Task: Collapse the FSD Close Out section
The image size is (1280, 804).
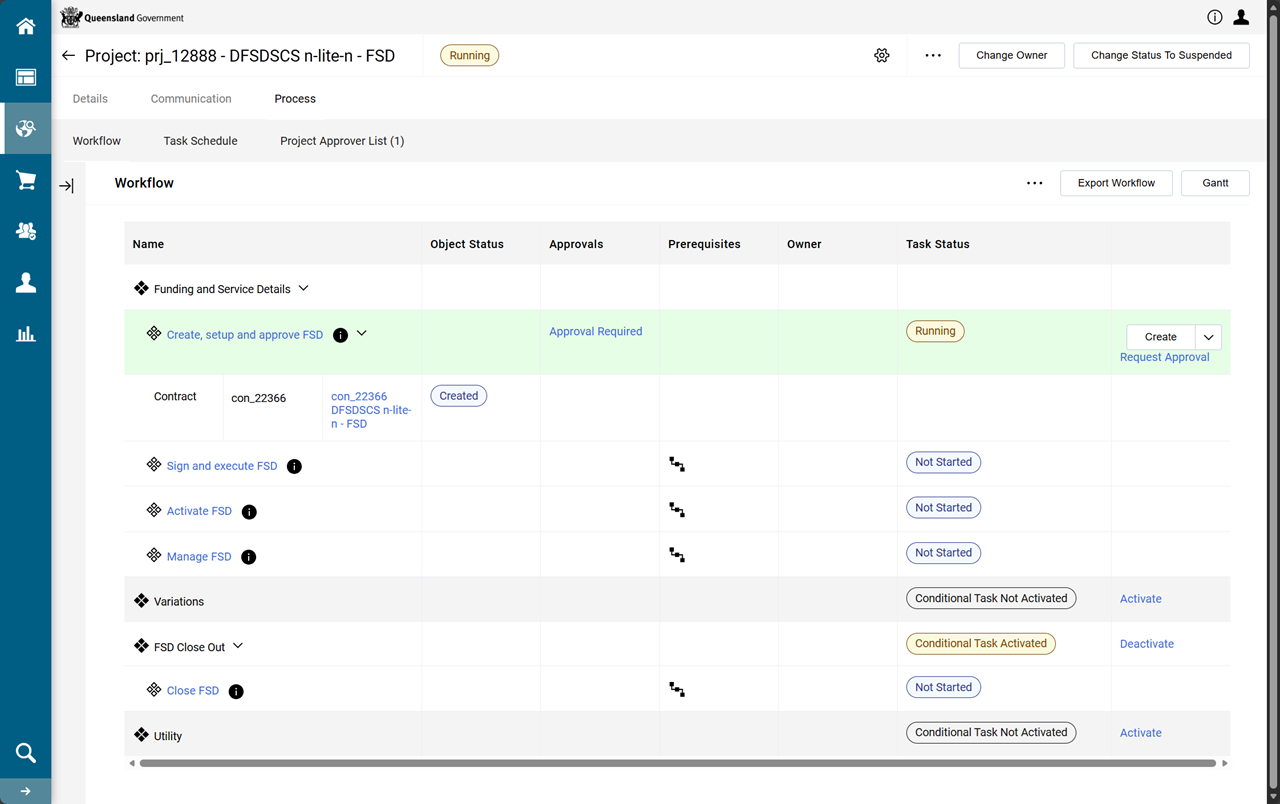Action: point(238,646)
